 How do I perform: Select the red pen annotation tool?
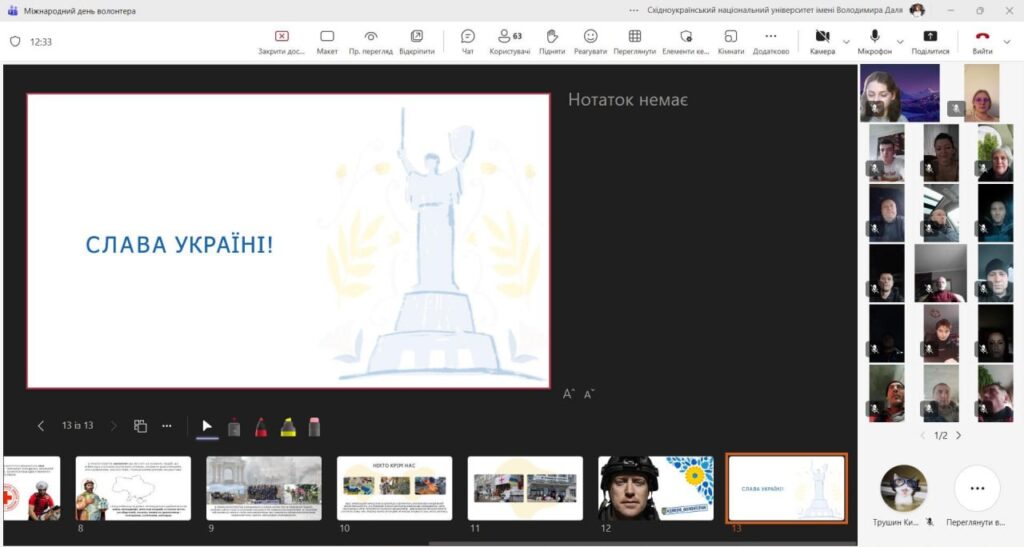pos(260,427)
